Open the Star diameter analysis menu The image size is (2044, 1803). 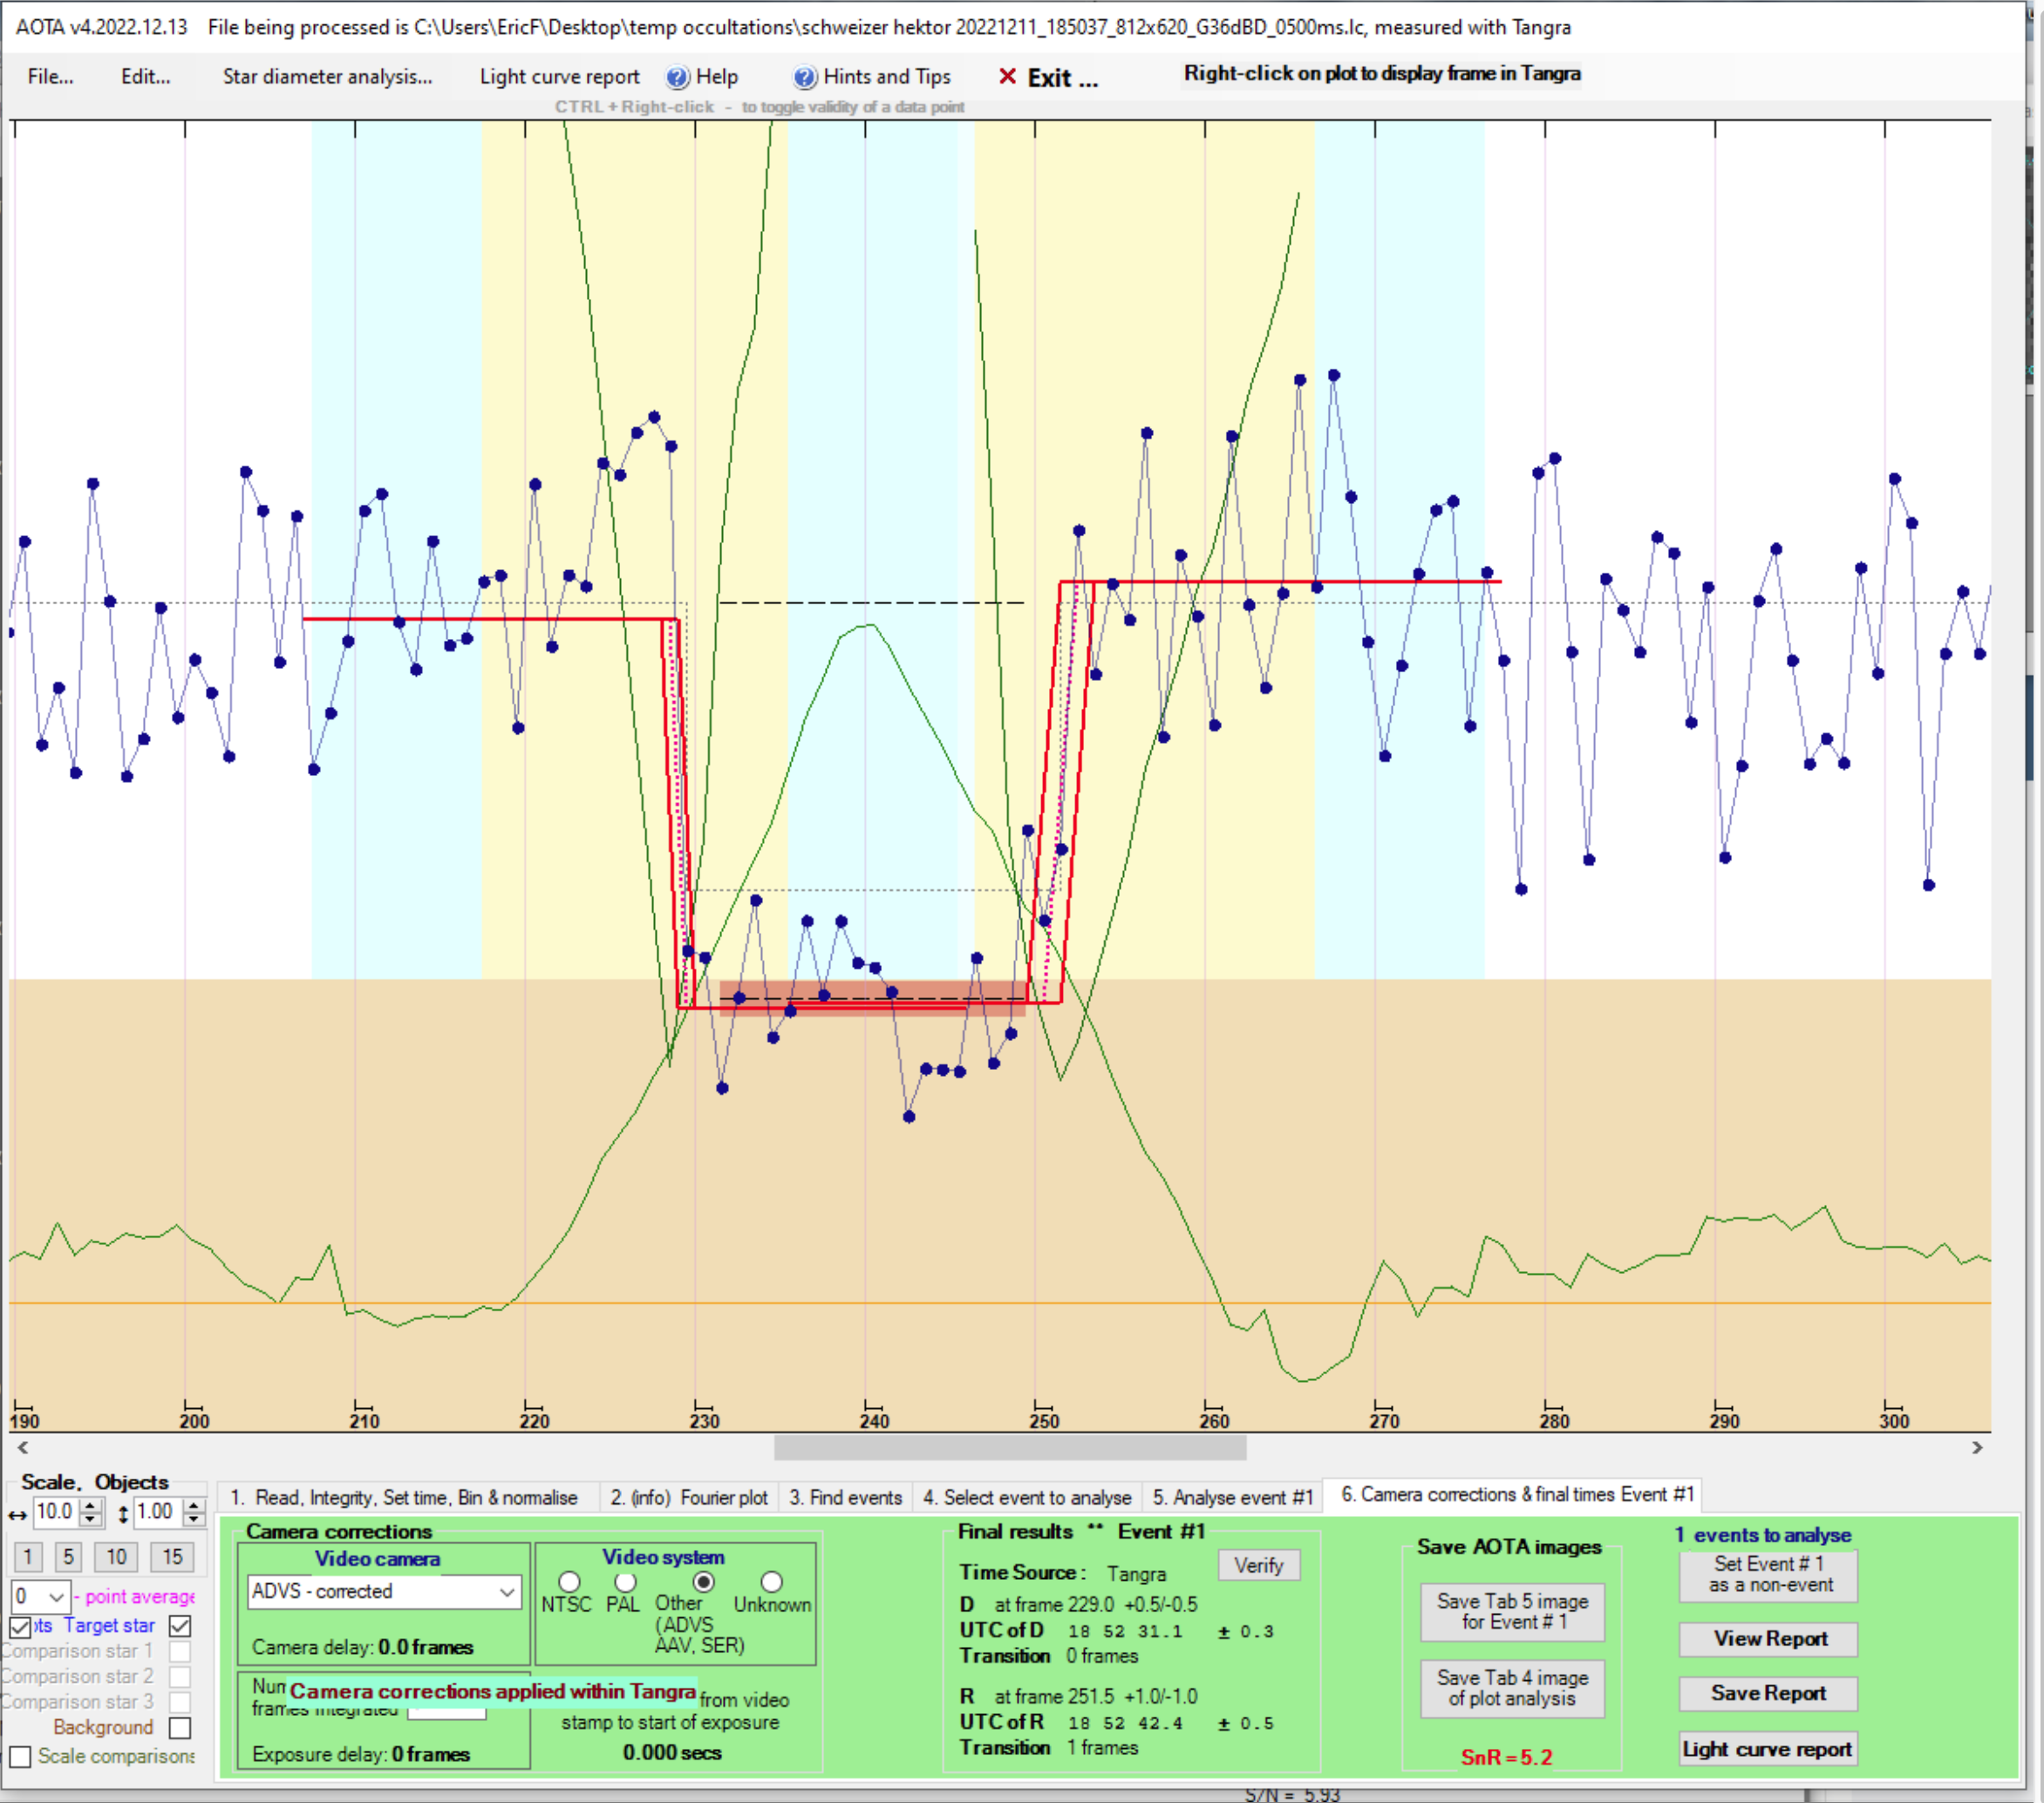(327, 77)
